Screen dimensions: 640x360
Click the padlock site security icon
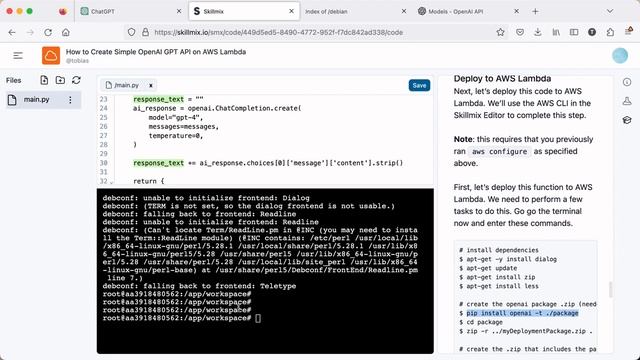[145, 32]
